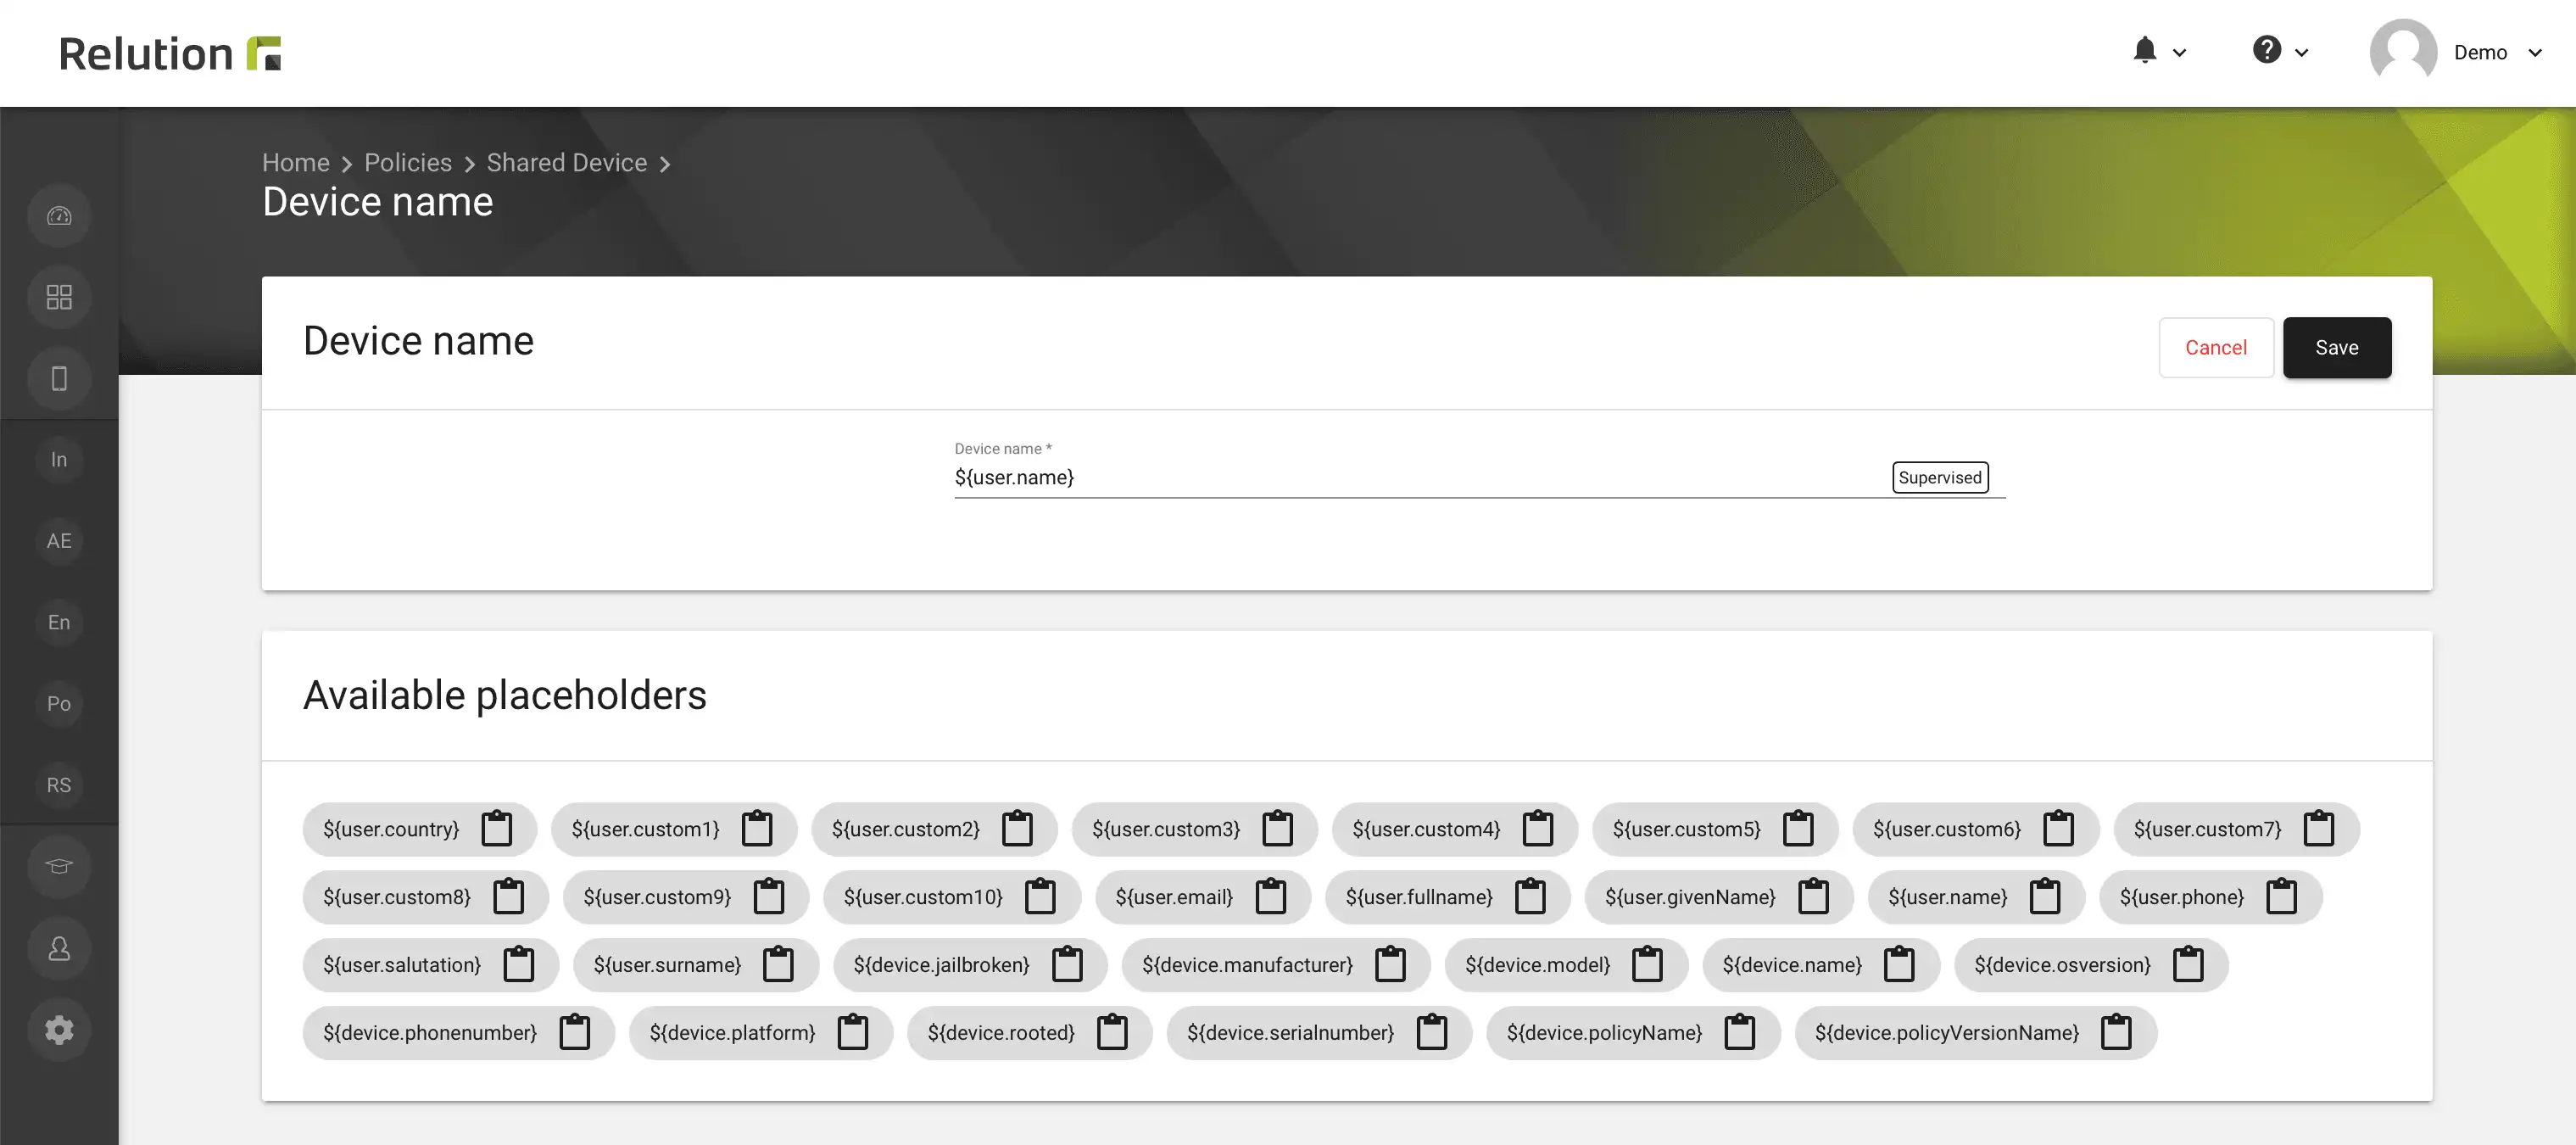Copy ${device.jailbroken} placeholder to clipboard
The image size is (2576, 1145).
coord(1067,965)
